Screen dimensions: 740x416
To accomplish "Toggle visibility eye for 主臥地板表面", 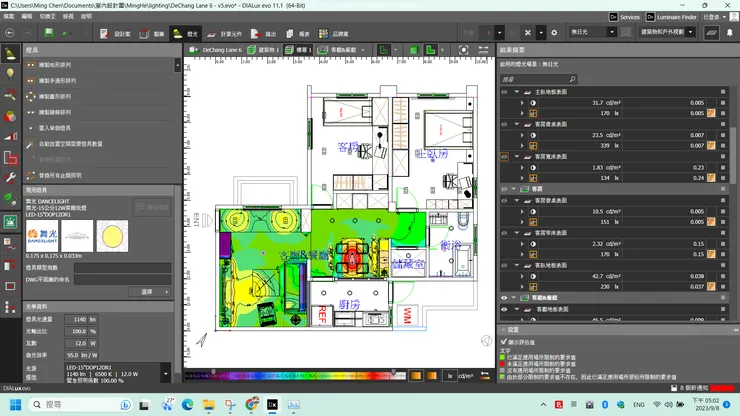I will pos(504,91).
